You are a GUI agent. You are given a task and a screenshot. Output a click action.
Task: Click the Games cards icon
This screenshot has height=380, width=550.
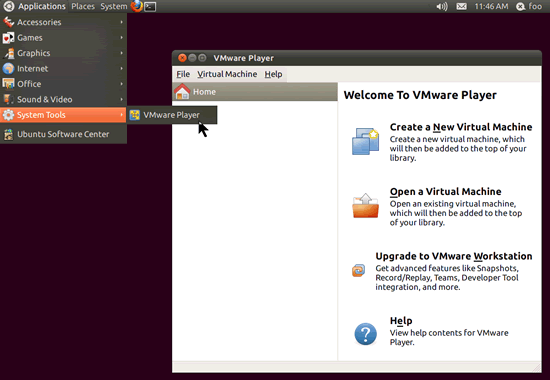[x=8, y=38]
